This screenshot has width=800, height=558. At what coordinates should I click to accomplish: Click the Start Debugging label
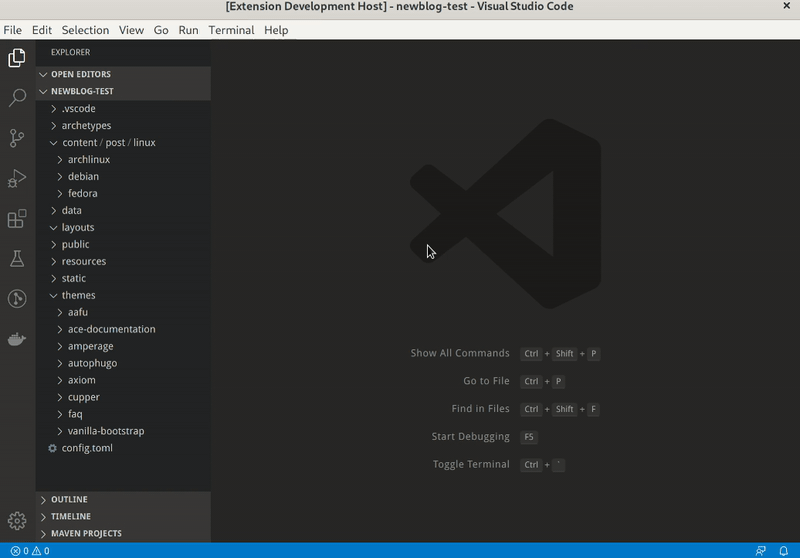pyautogui.click(x=470, y=437)
